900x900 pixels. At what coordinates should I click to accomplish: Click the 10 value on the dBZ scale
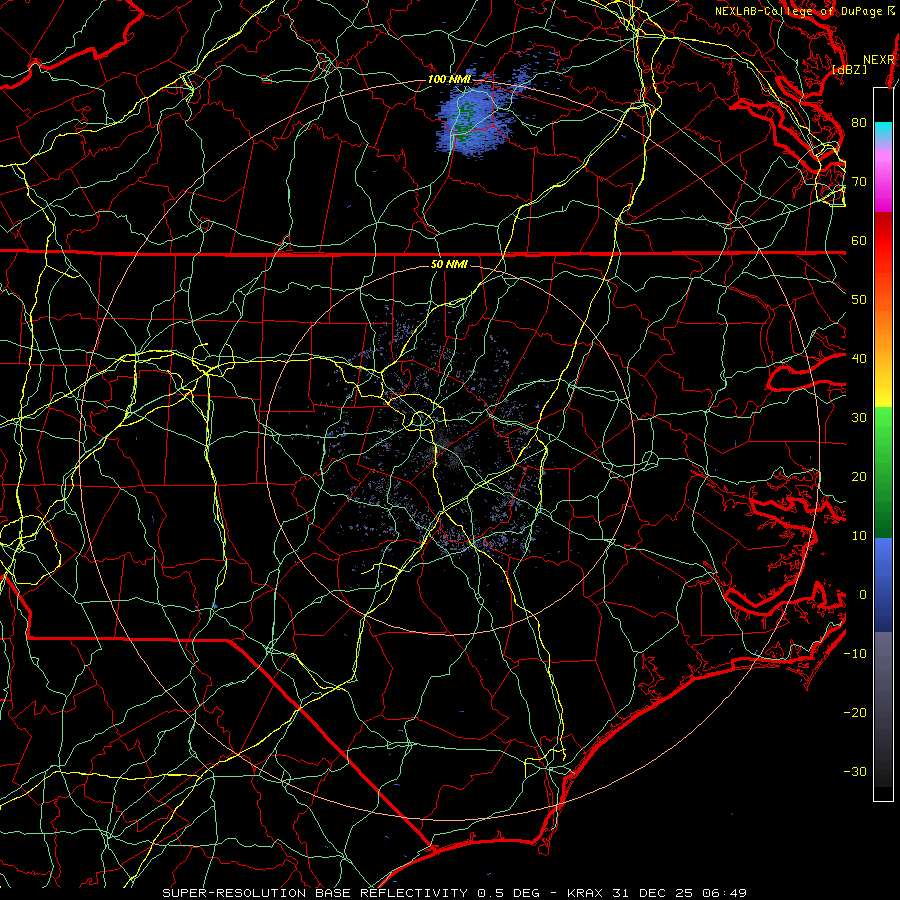[859, 536]
